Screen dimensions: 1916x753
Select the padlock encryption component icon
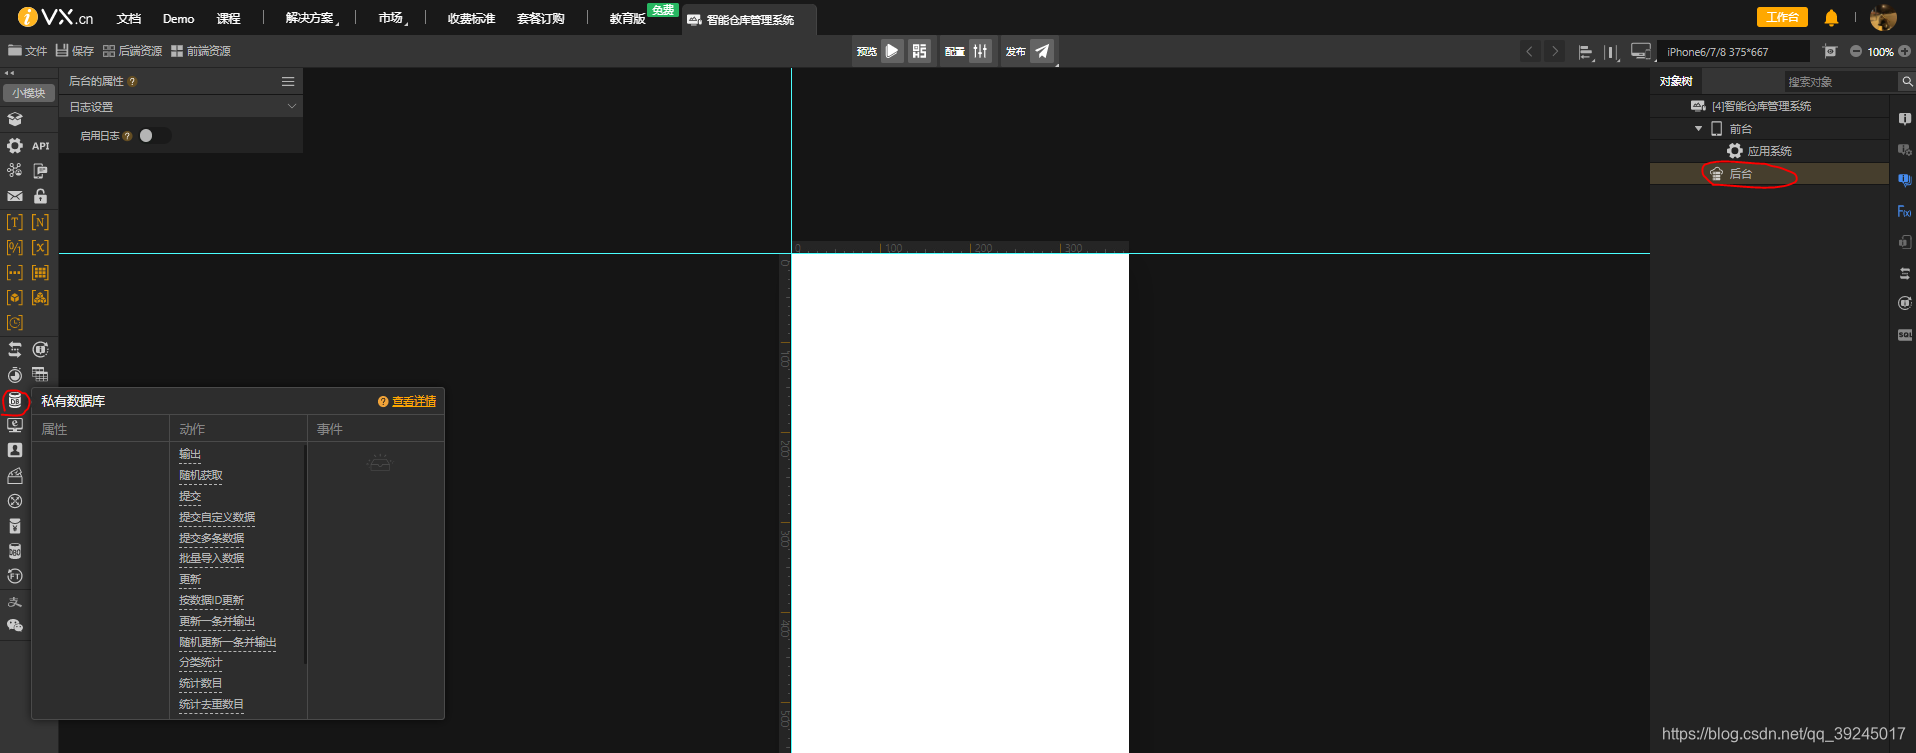pos(40,196)
